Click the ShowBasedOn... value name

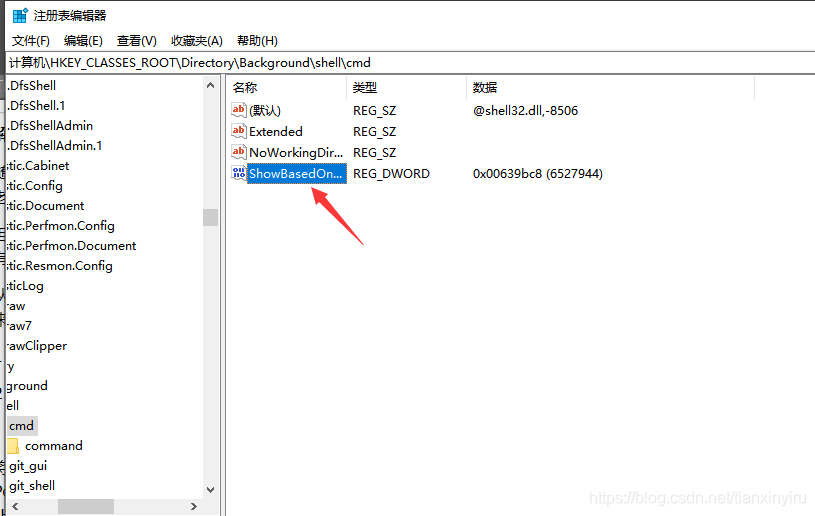point(296,174)
